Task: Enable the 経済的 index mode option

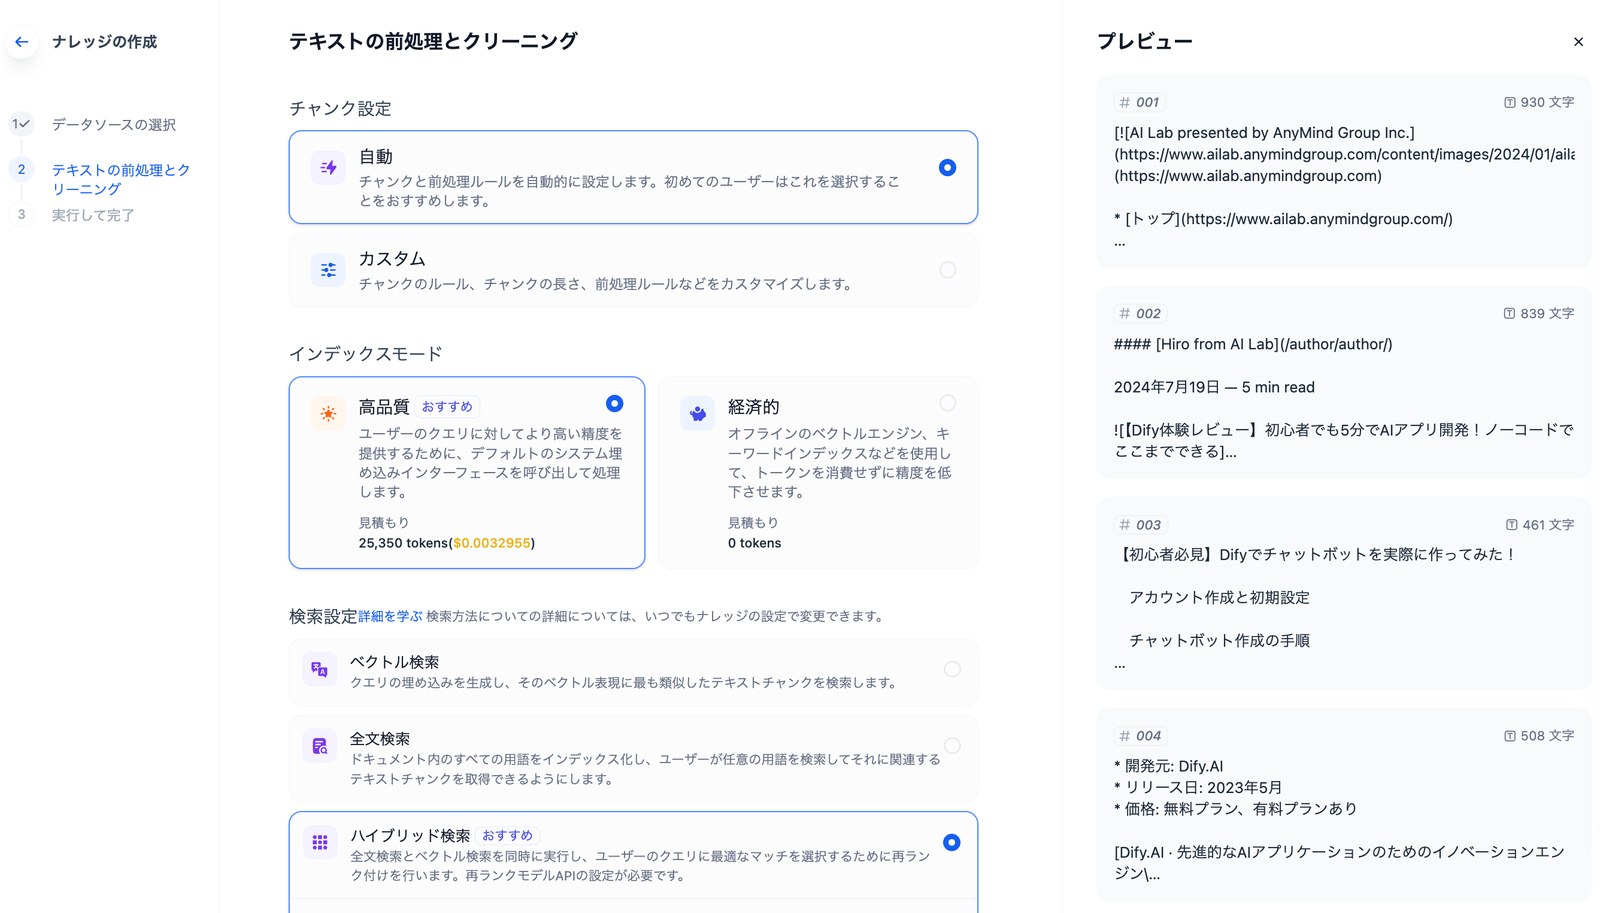Action: (x=947, y=403)
